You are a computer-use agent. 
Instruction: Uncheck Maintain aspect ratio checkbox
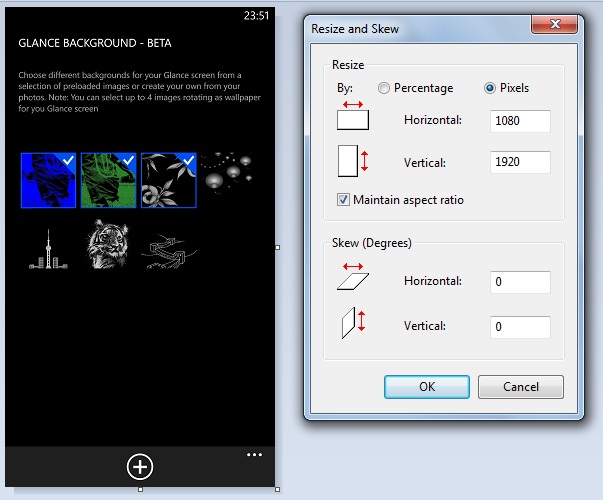[x=344, y=200]
